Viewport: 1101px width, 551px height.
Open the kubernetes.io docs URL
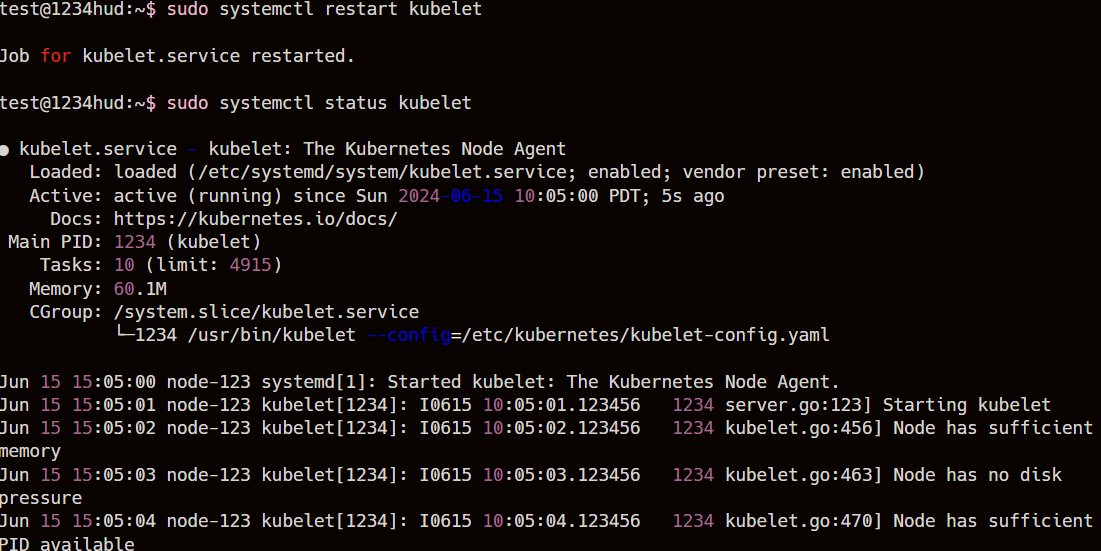pyautogui.click(x=255, y=219)
